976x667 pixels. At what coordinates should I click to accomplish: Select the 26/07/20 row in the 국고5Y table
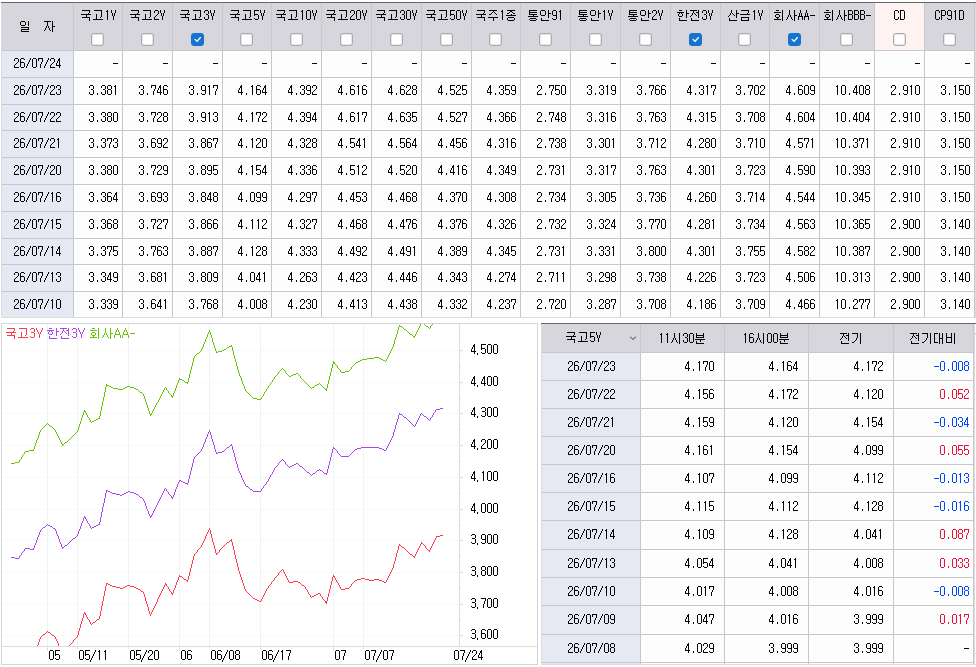click(x=758, y=450)
